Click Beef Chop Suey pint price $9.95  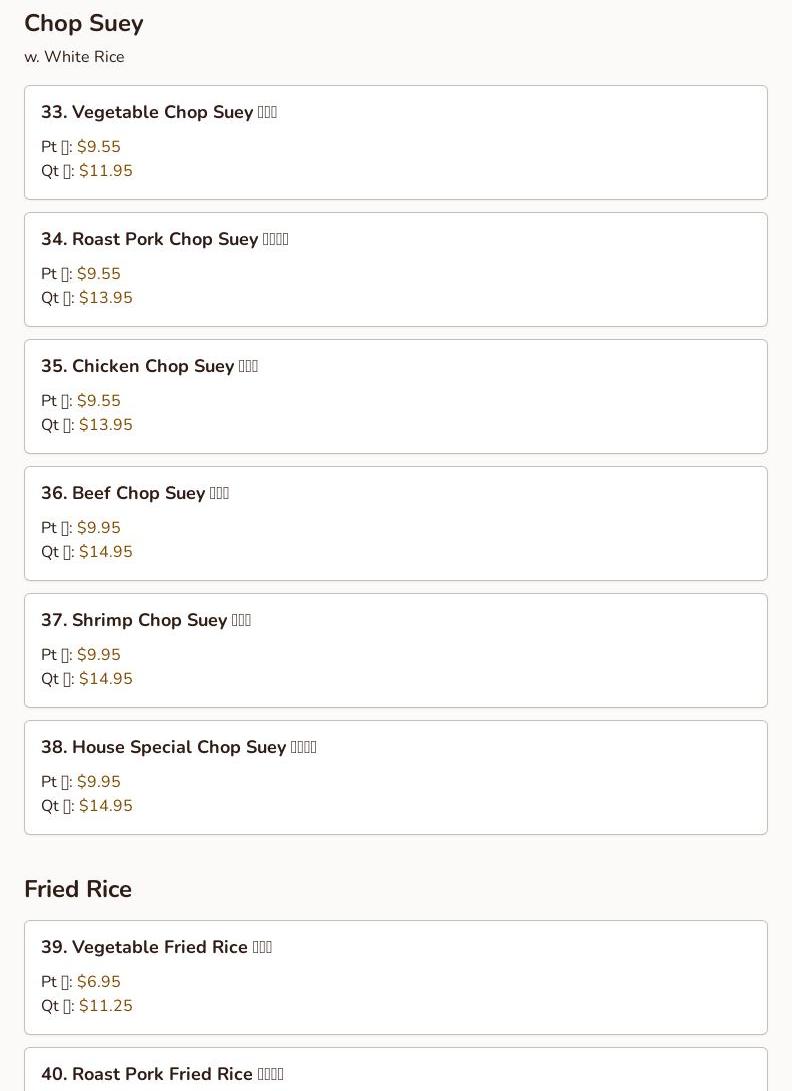tap(98, 528)
